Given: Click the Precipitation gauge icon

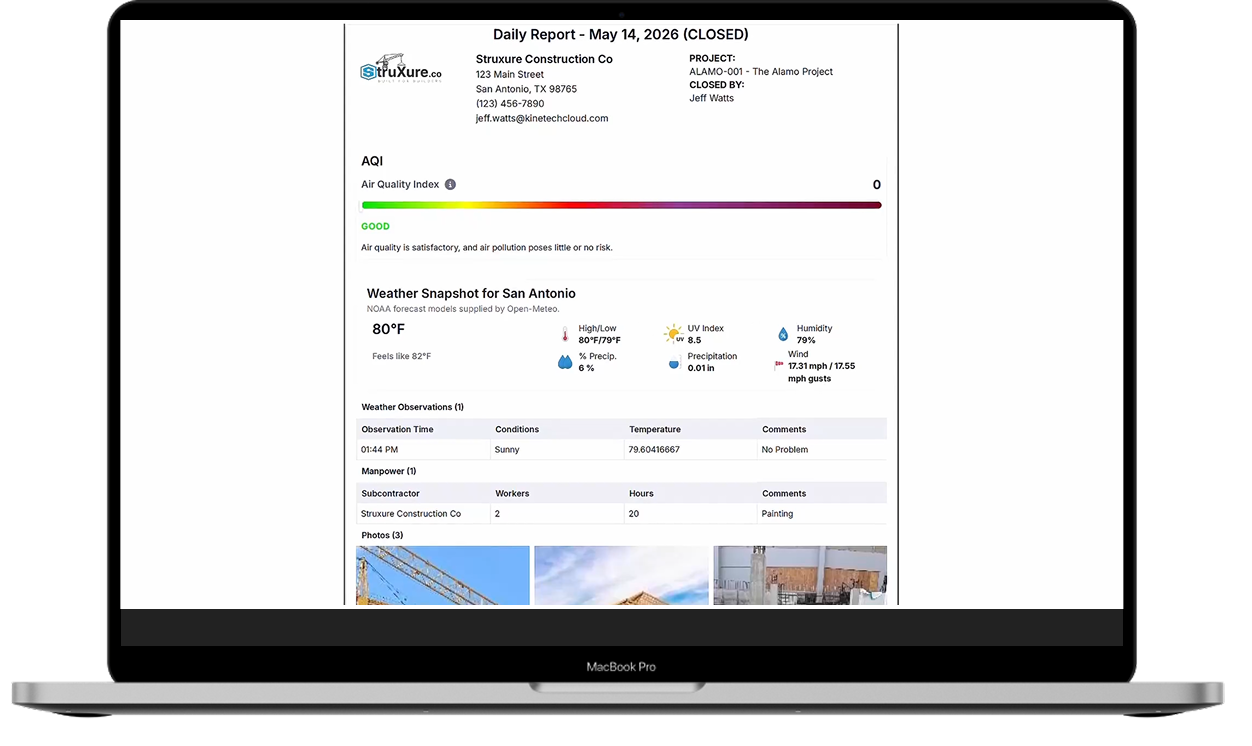Looking at the screenshot, I should tap(674, 362).
